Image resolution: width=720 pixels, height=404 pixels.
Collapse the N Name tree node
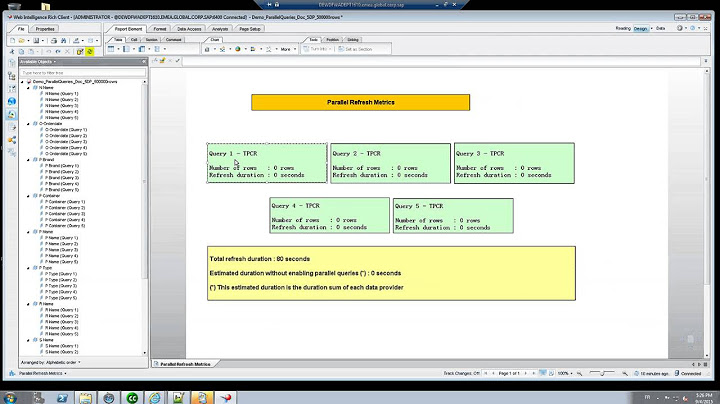tap(28, 88)
